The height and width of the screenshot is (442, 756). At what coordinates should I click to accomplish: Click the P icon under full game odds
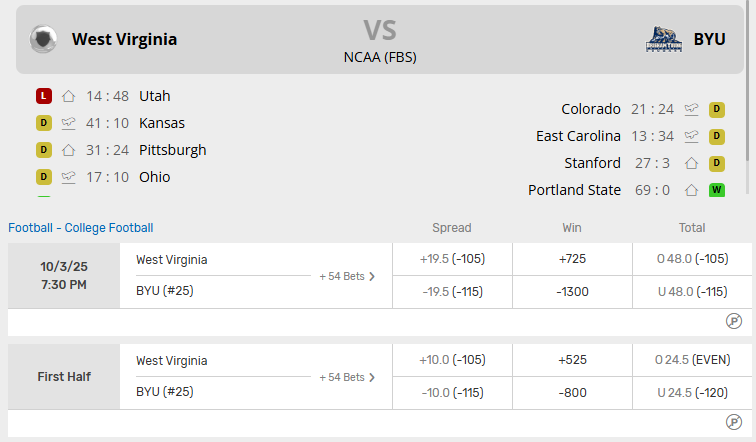tap(733, 321)
